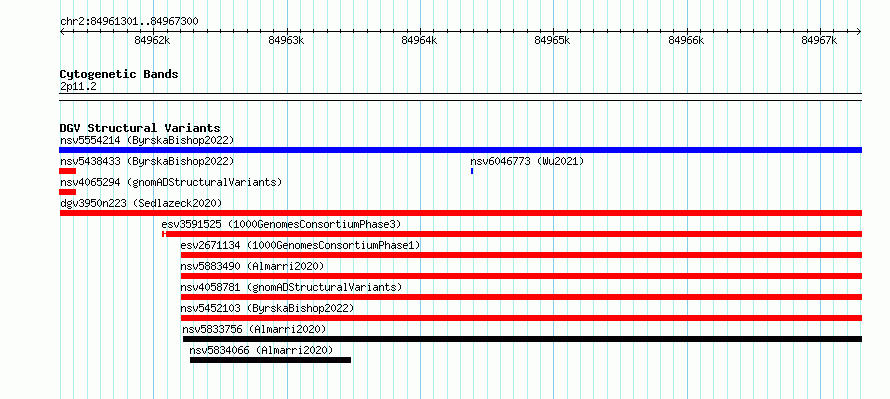
Task: Click the tiny blue nsv6046773 marker
Action: click(x=472, y=171)
